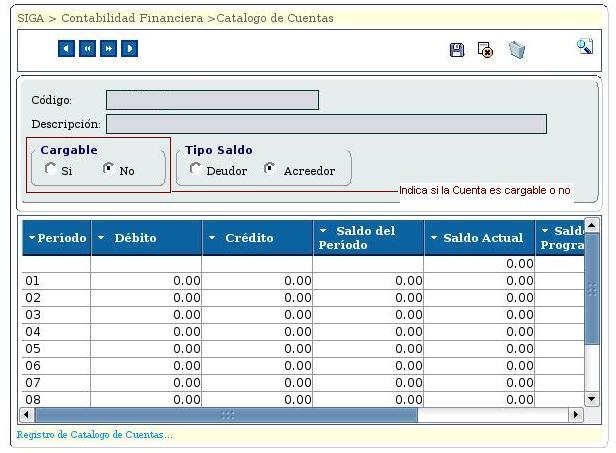This screenshot has height=453, width=616.
Task: Cancel changes using the red X icon
Action: point(485,50)
